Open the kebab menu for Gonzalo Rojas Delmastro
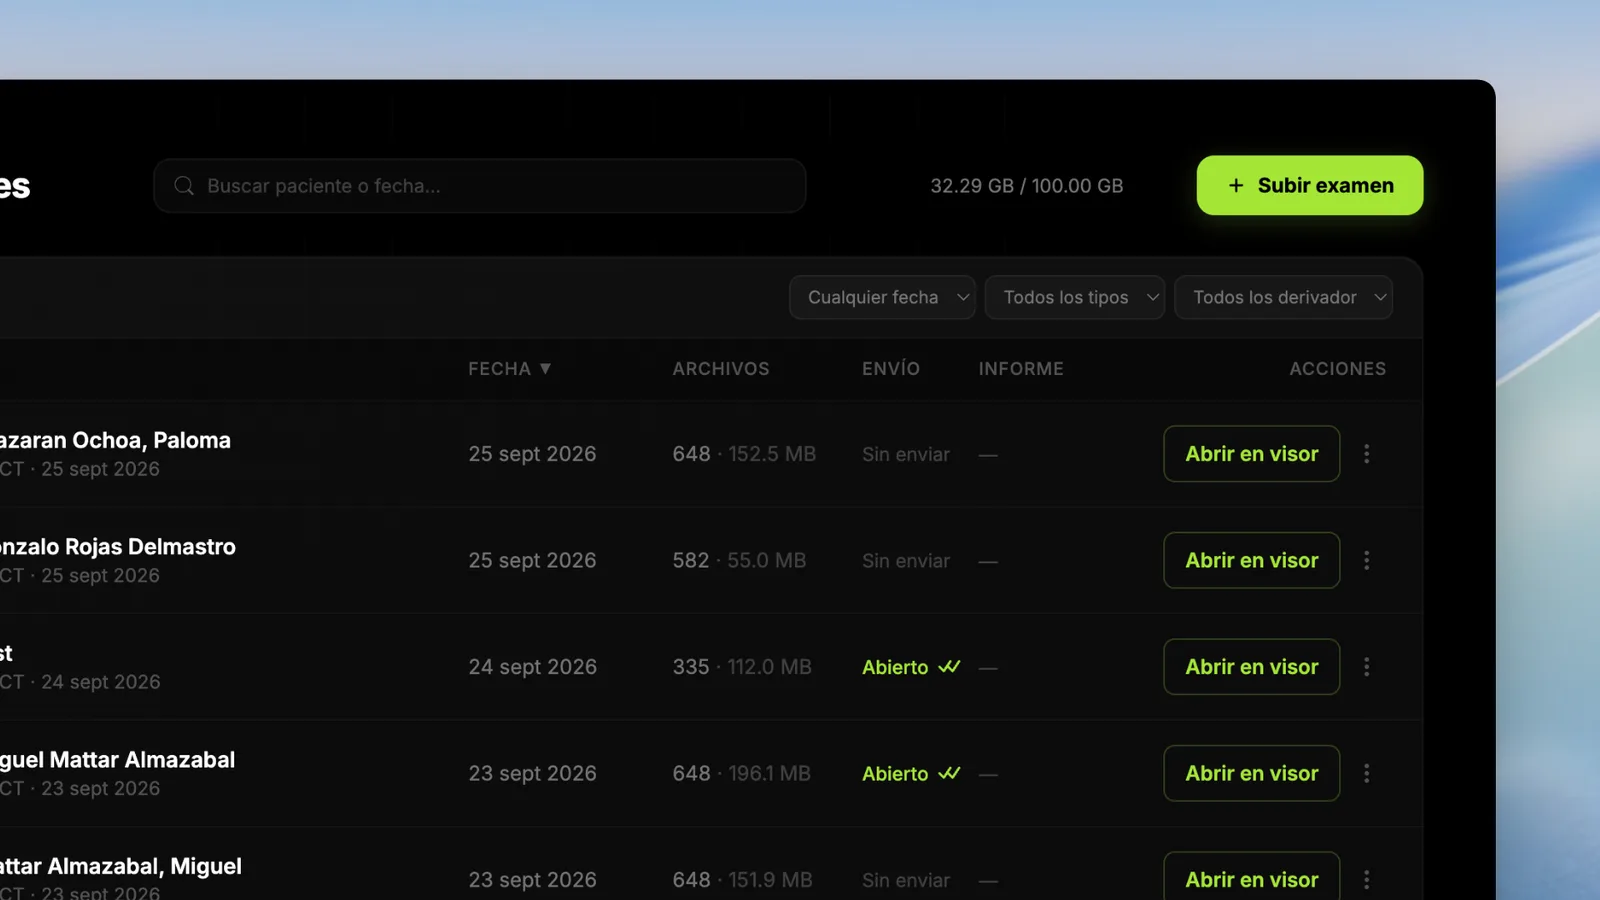 tap(1367, 561)
